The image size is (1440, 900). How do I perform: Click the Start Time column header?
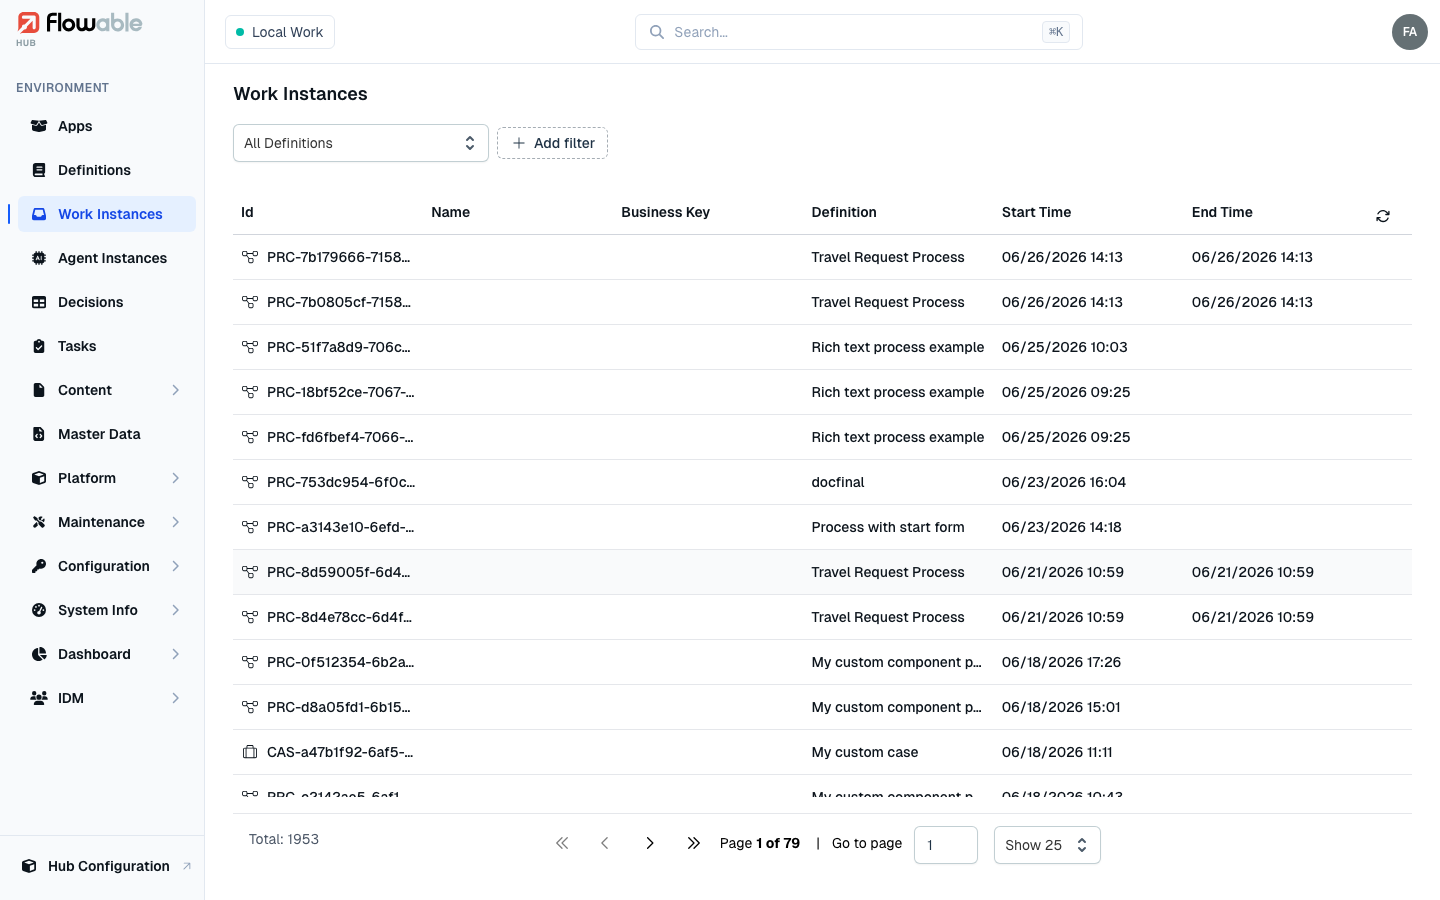click(1036, 212)
